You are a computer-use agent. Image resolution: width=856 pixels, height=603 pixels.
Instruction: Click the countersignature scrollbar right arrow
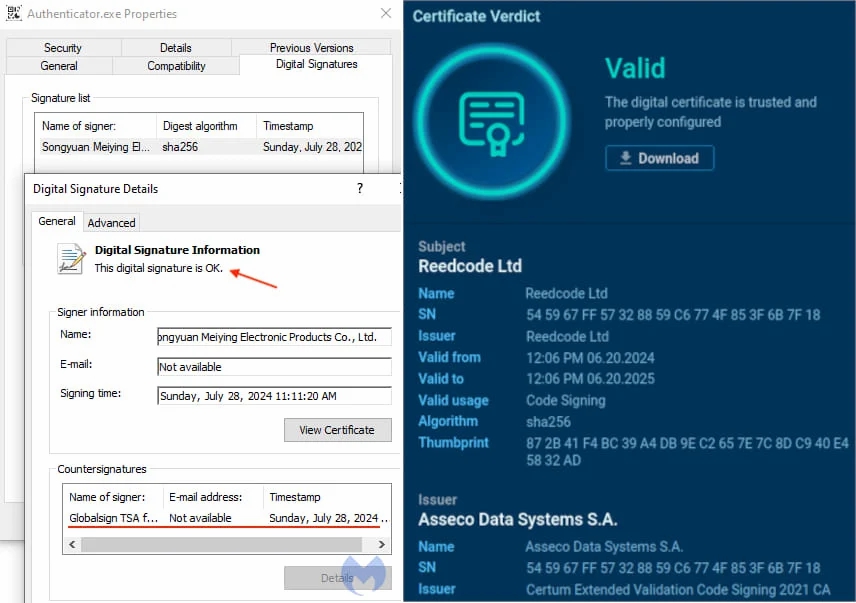tap(382, 545)
